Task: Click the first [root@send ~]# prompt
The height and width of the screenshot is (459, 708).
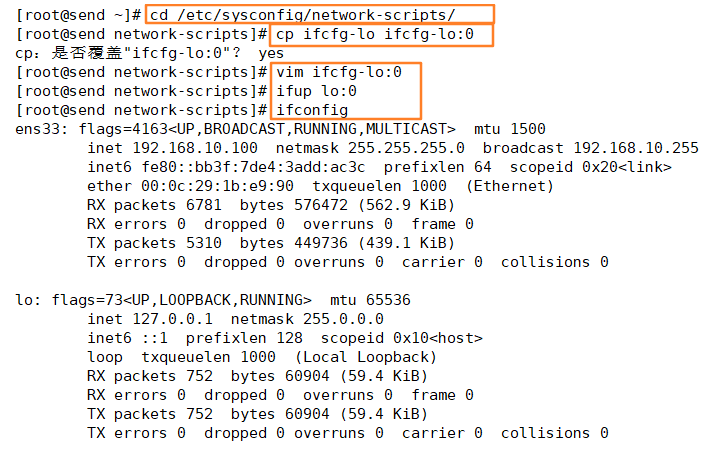Action: point(79,15)
